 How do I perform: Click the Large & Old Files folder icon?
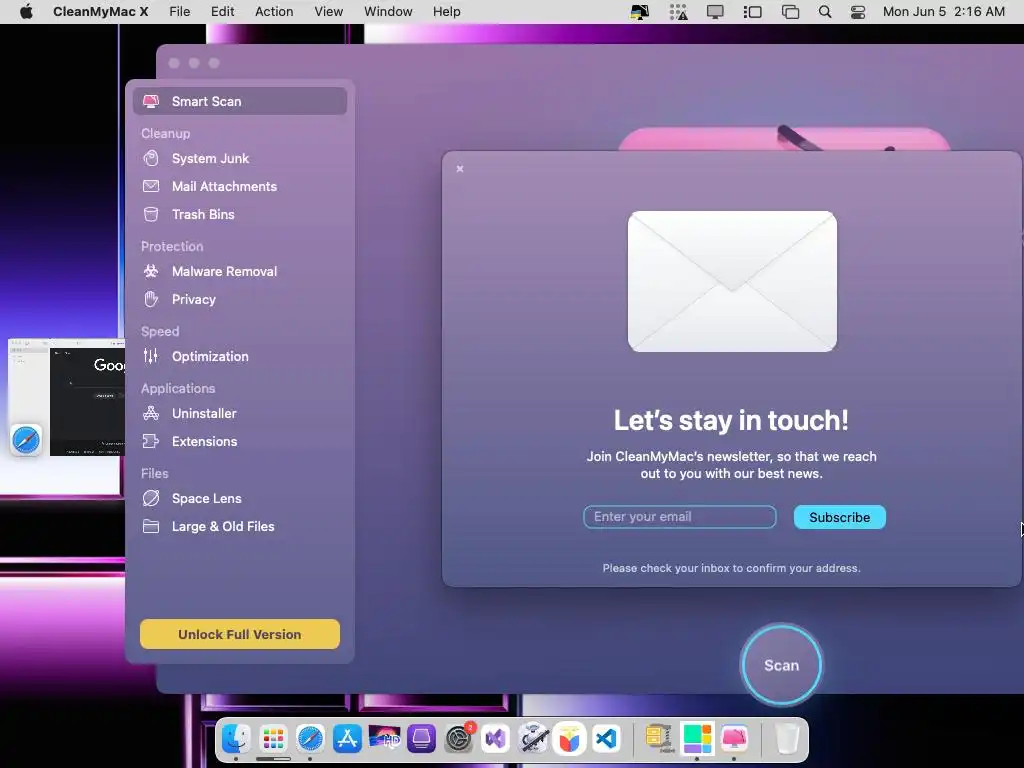pos(151,526)
